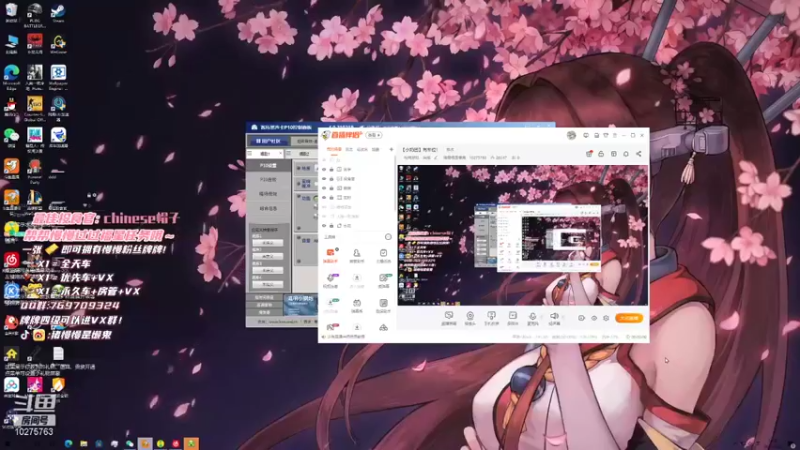Open the Wallpaper Engine desktop shortcut
Screen dimensions: 800x450
(x=58, y=76)
